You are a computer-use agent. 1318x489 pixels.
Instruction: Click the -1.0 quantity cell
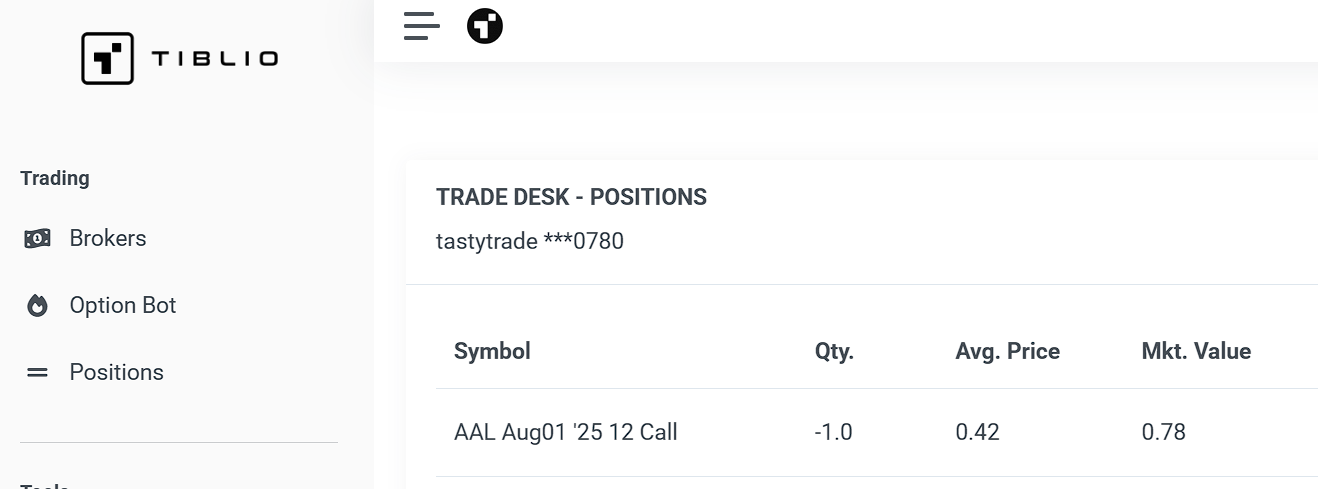coord(834,432)
